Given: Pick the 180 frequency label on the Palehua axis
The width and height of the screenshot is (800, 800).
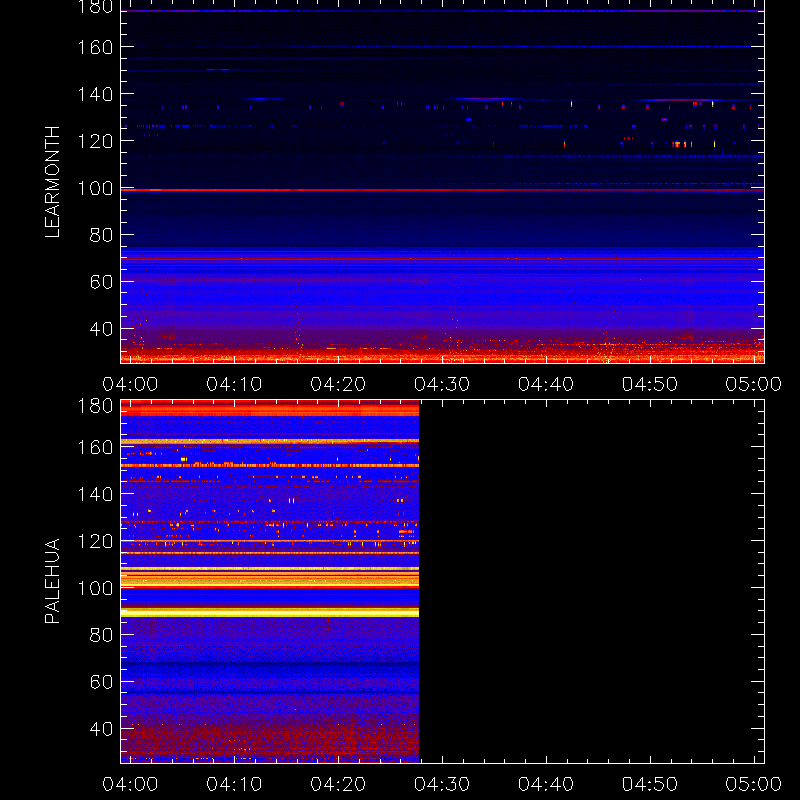Looking at the screenshot, I should [95, 406].
